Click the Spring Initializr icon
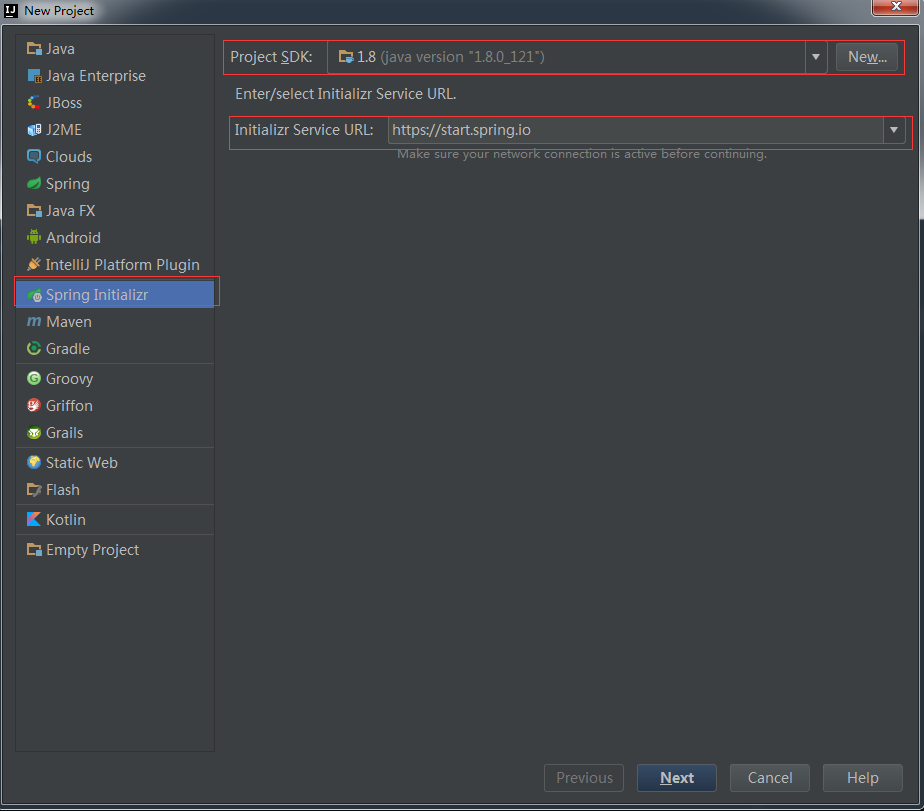The height and width of the screenshot is (811, 924). pos(34,295)
